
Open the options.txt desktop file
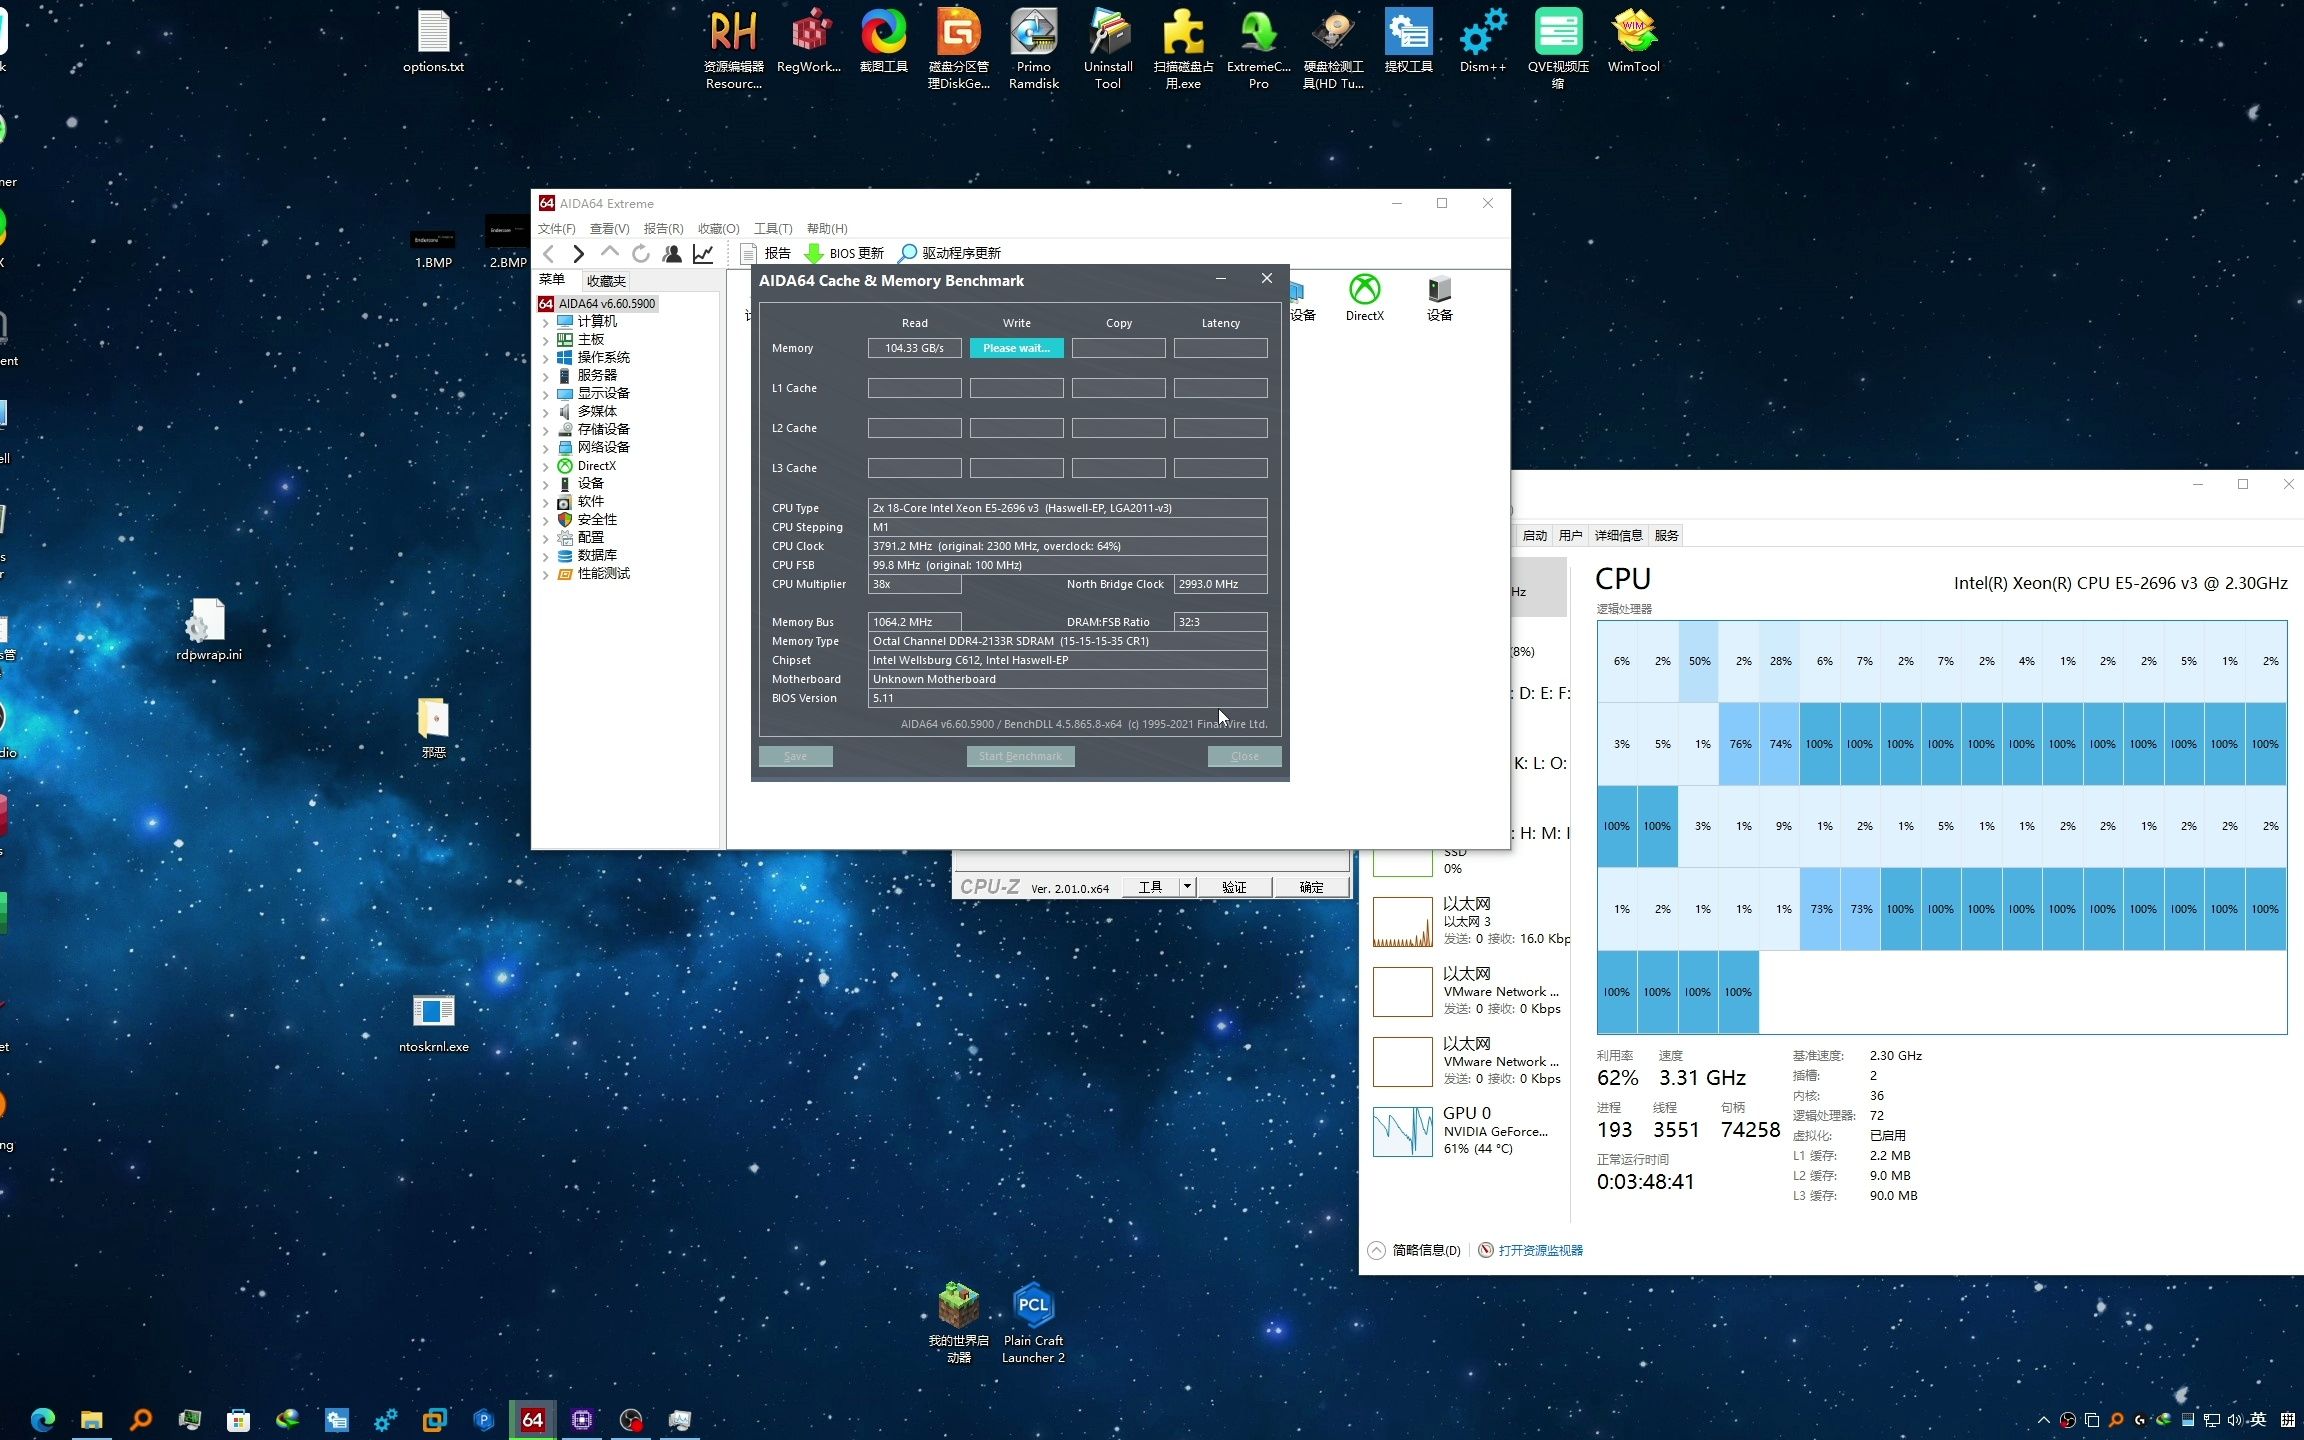coord(433,42)
